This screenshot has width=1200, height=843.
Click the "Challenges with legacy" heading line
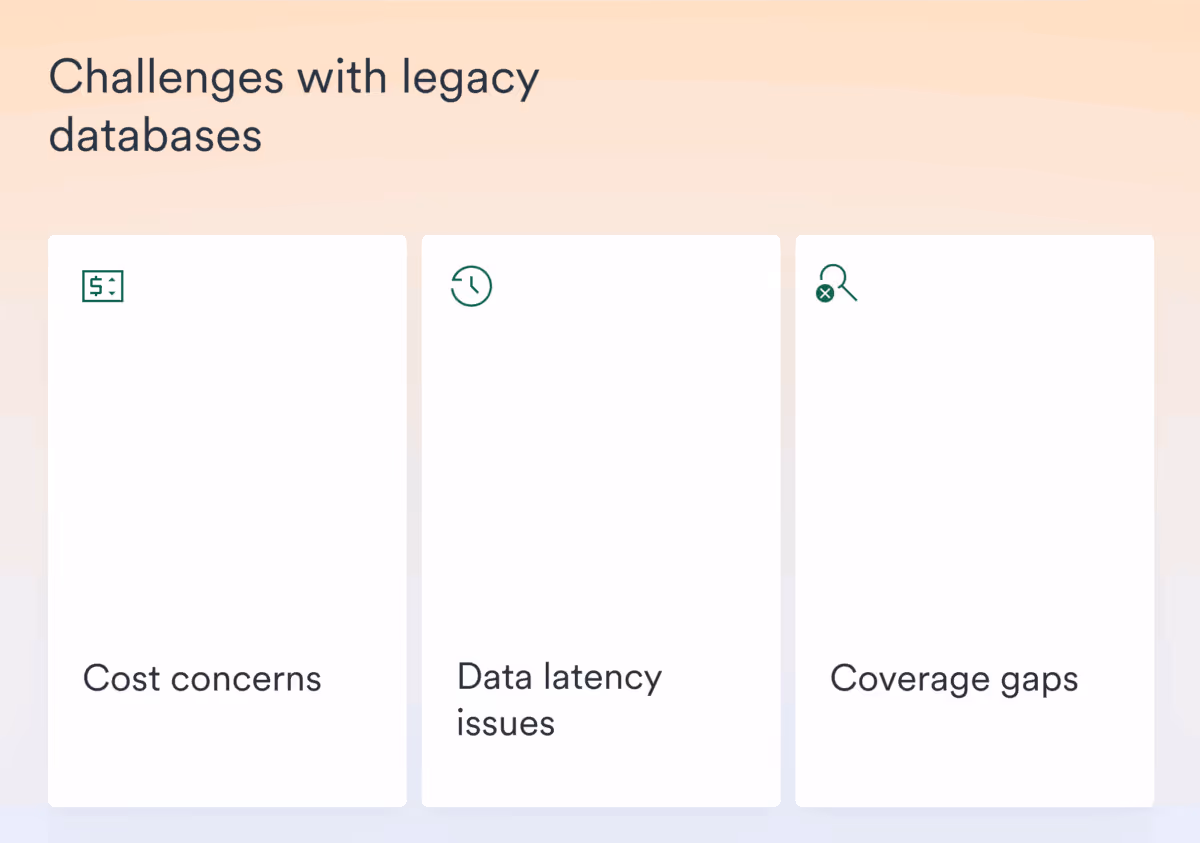[294, 79]
